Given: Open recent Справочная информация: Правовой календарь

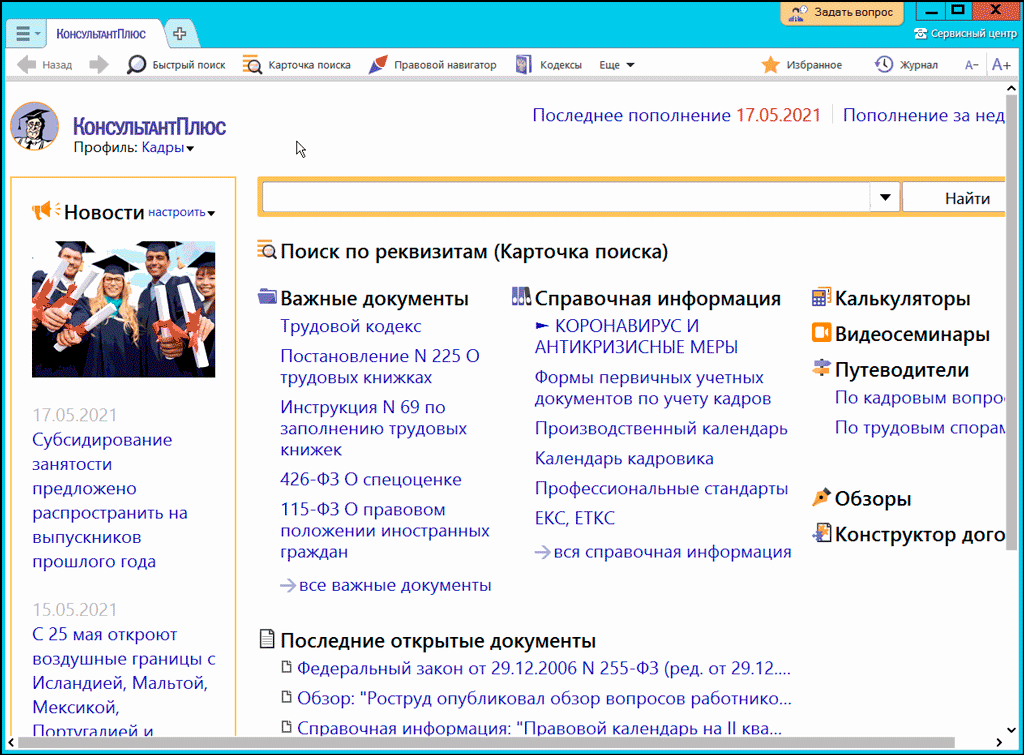Looking at the screenshot, I should [539, 728].
